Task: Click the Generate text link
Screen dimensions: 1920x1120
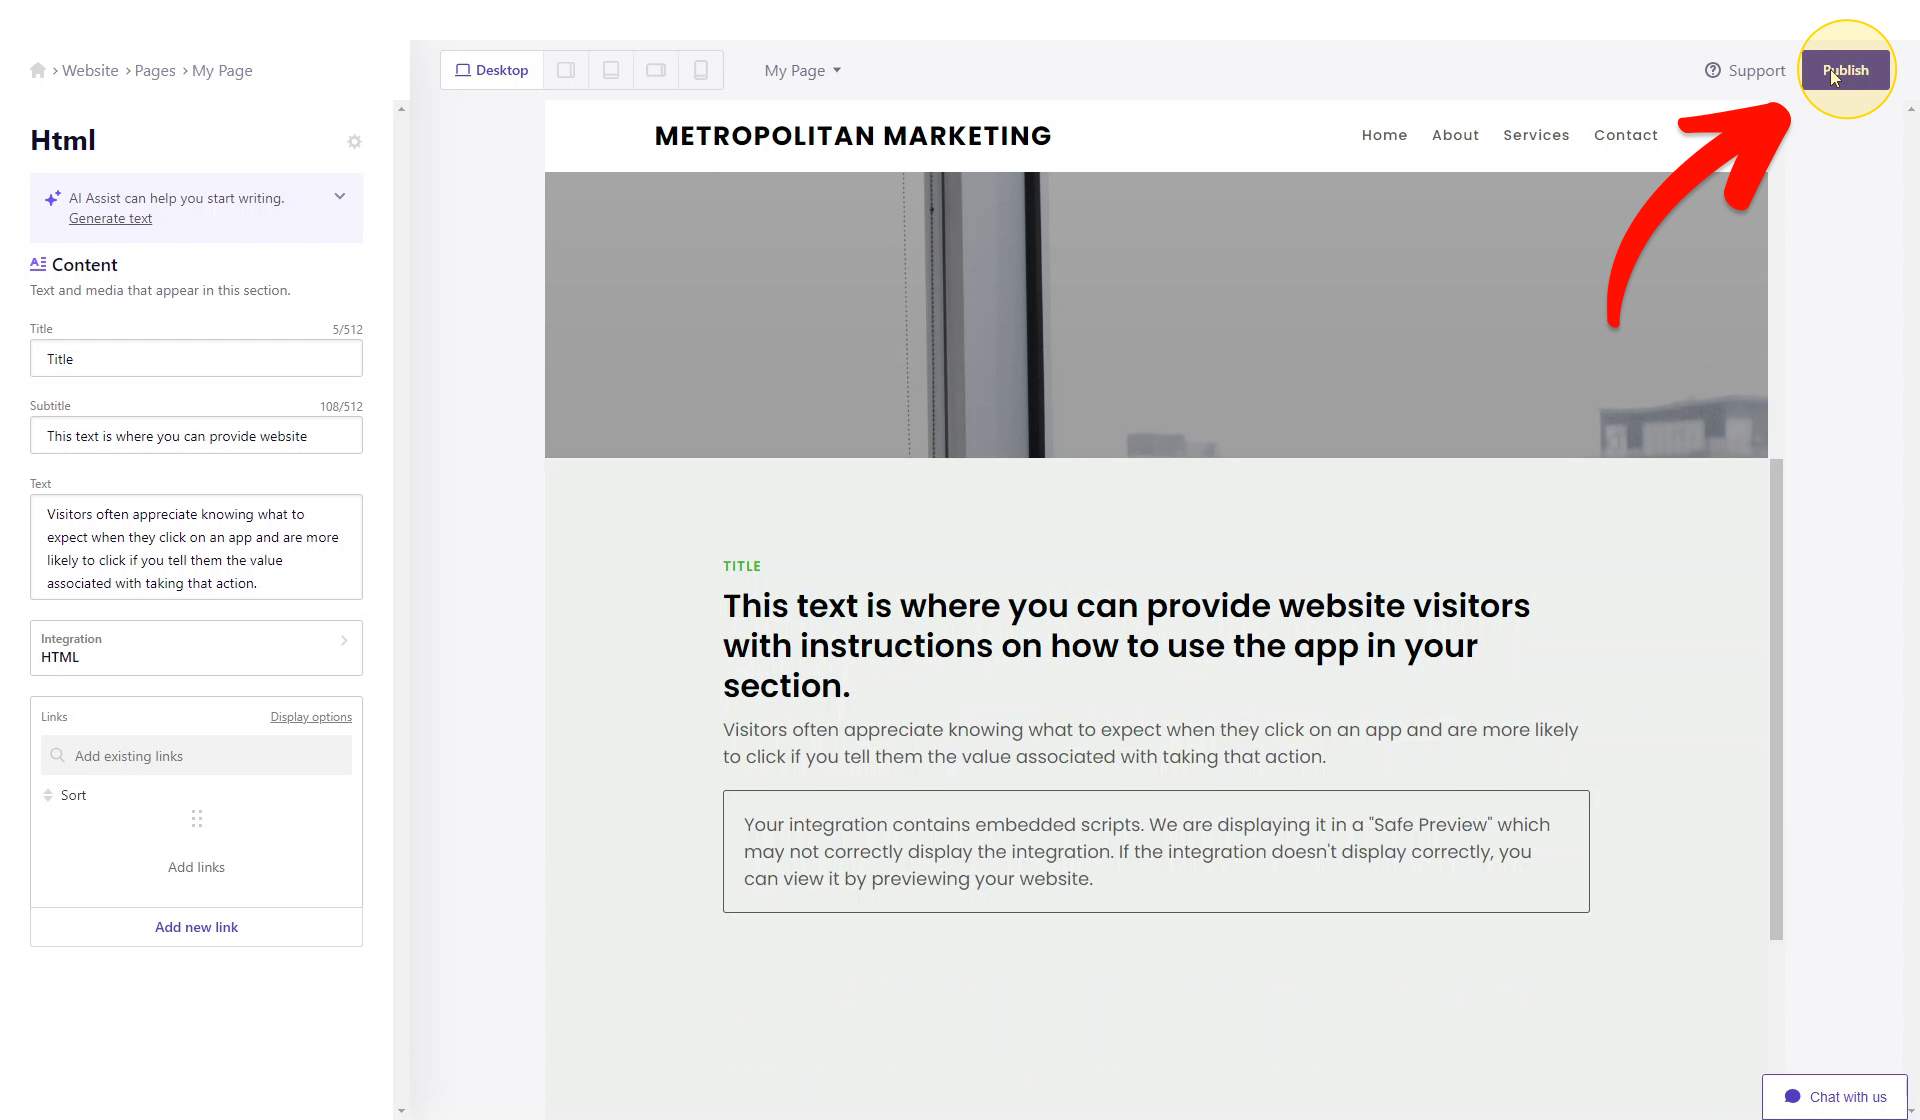Action: 110,218
